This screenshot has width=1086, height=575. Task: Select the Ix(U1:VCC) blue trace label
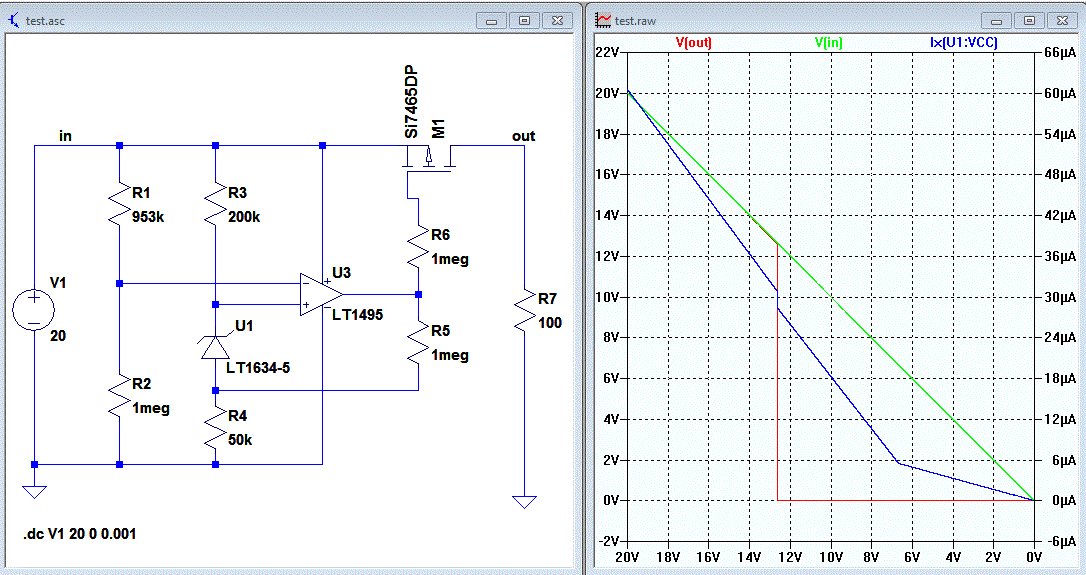[x=964, y=42]
